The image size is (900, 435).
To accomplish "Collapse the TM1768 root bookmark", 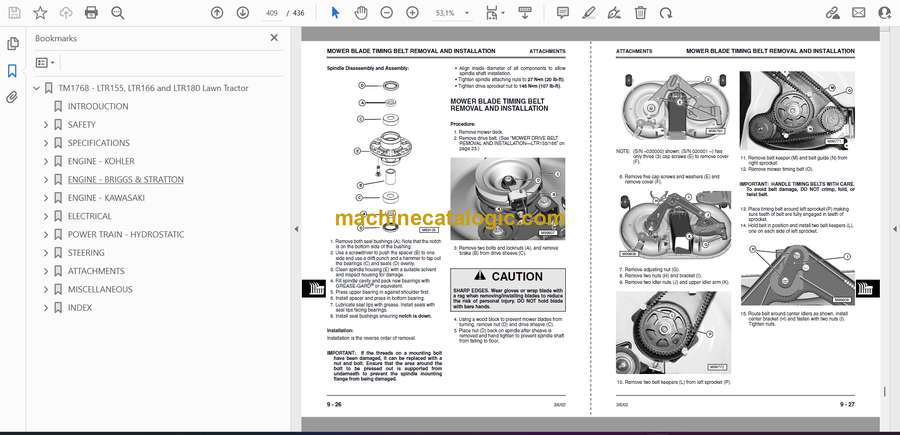I will (37, 88).
